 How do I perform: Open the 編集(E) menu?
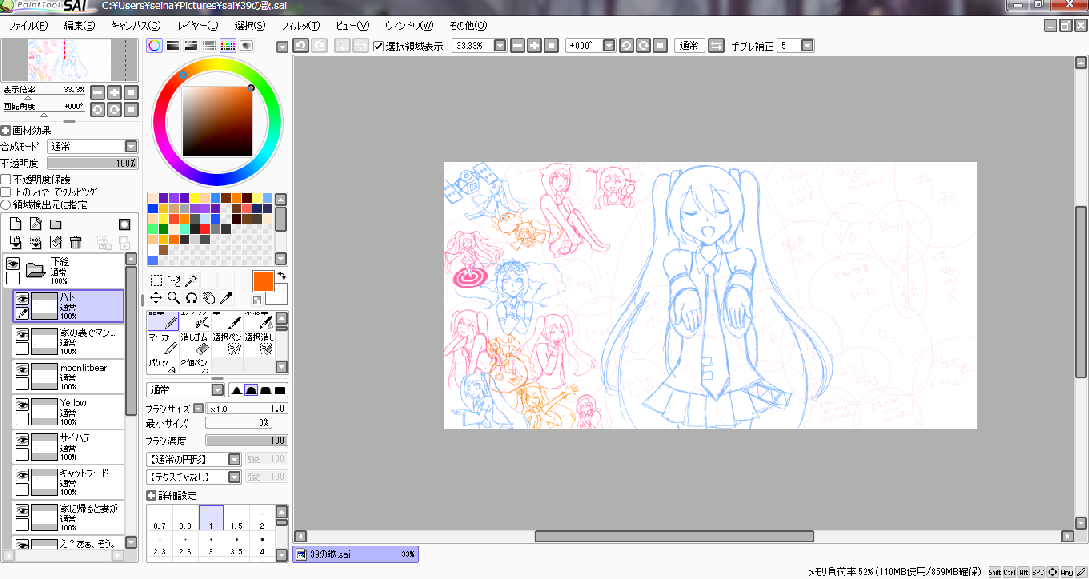click(x=79, y=26)
